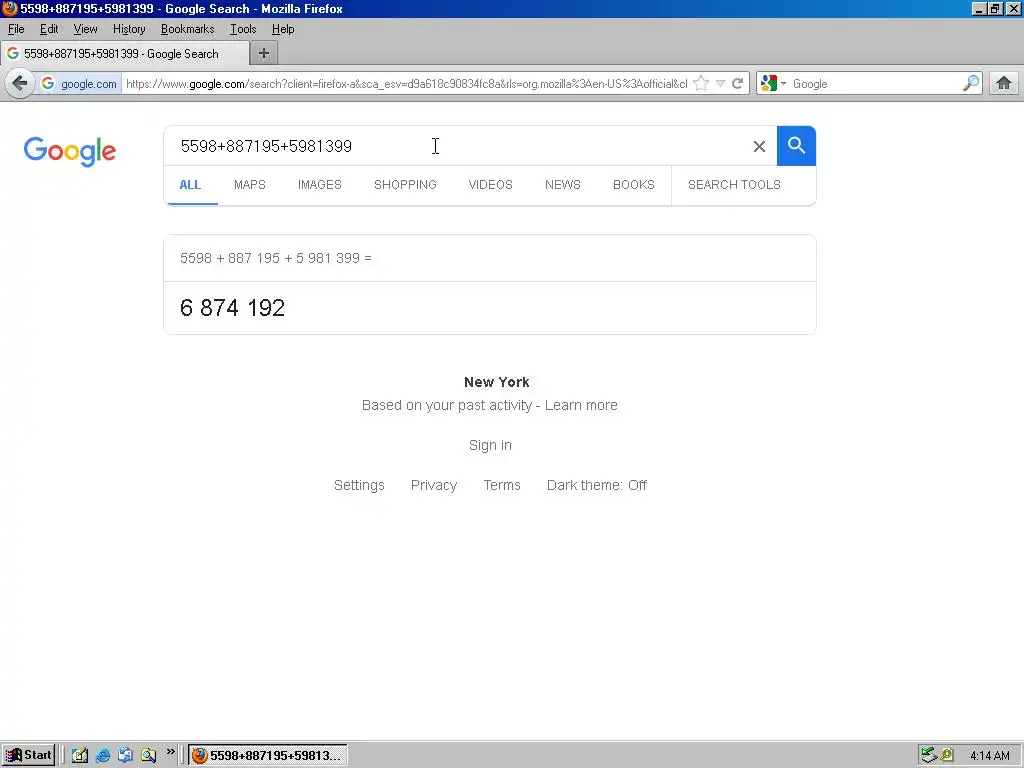The width and height of the screenshot is (1024, 768).
Task: Click the first quick launch notepad icon
Action: [x=80, y=755]
